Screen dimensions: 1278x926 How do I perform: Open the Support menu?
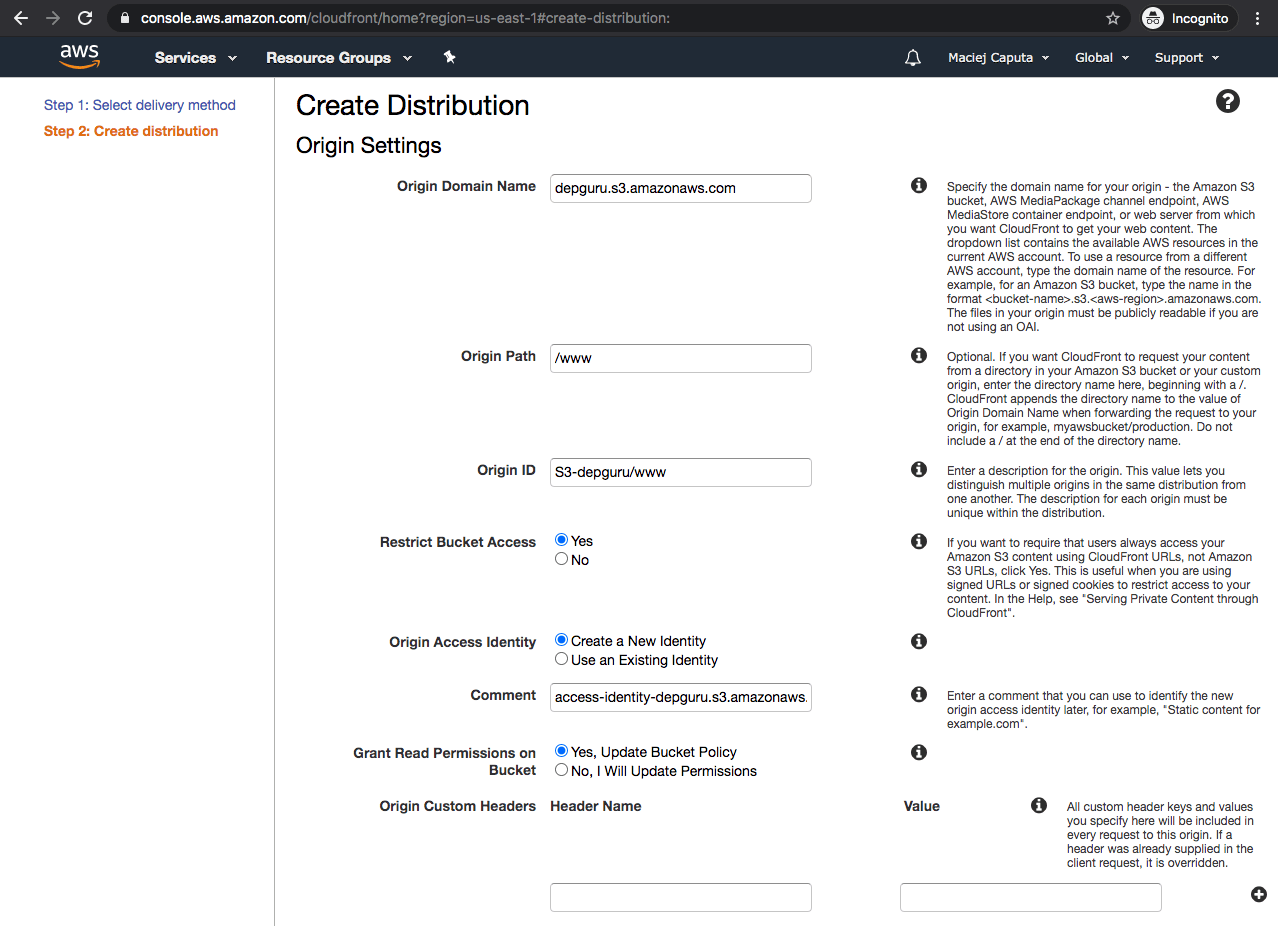coord(1186,58)
